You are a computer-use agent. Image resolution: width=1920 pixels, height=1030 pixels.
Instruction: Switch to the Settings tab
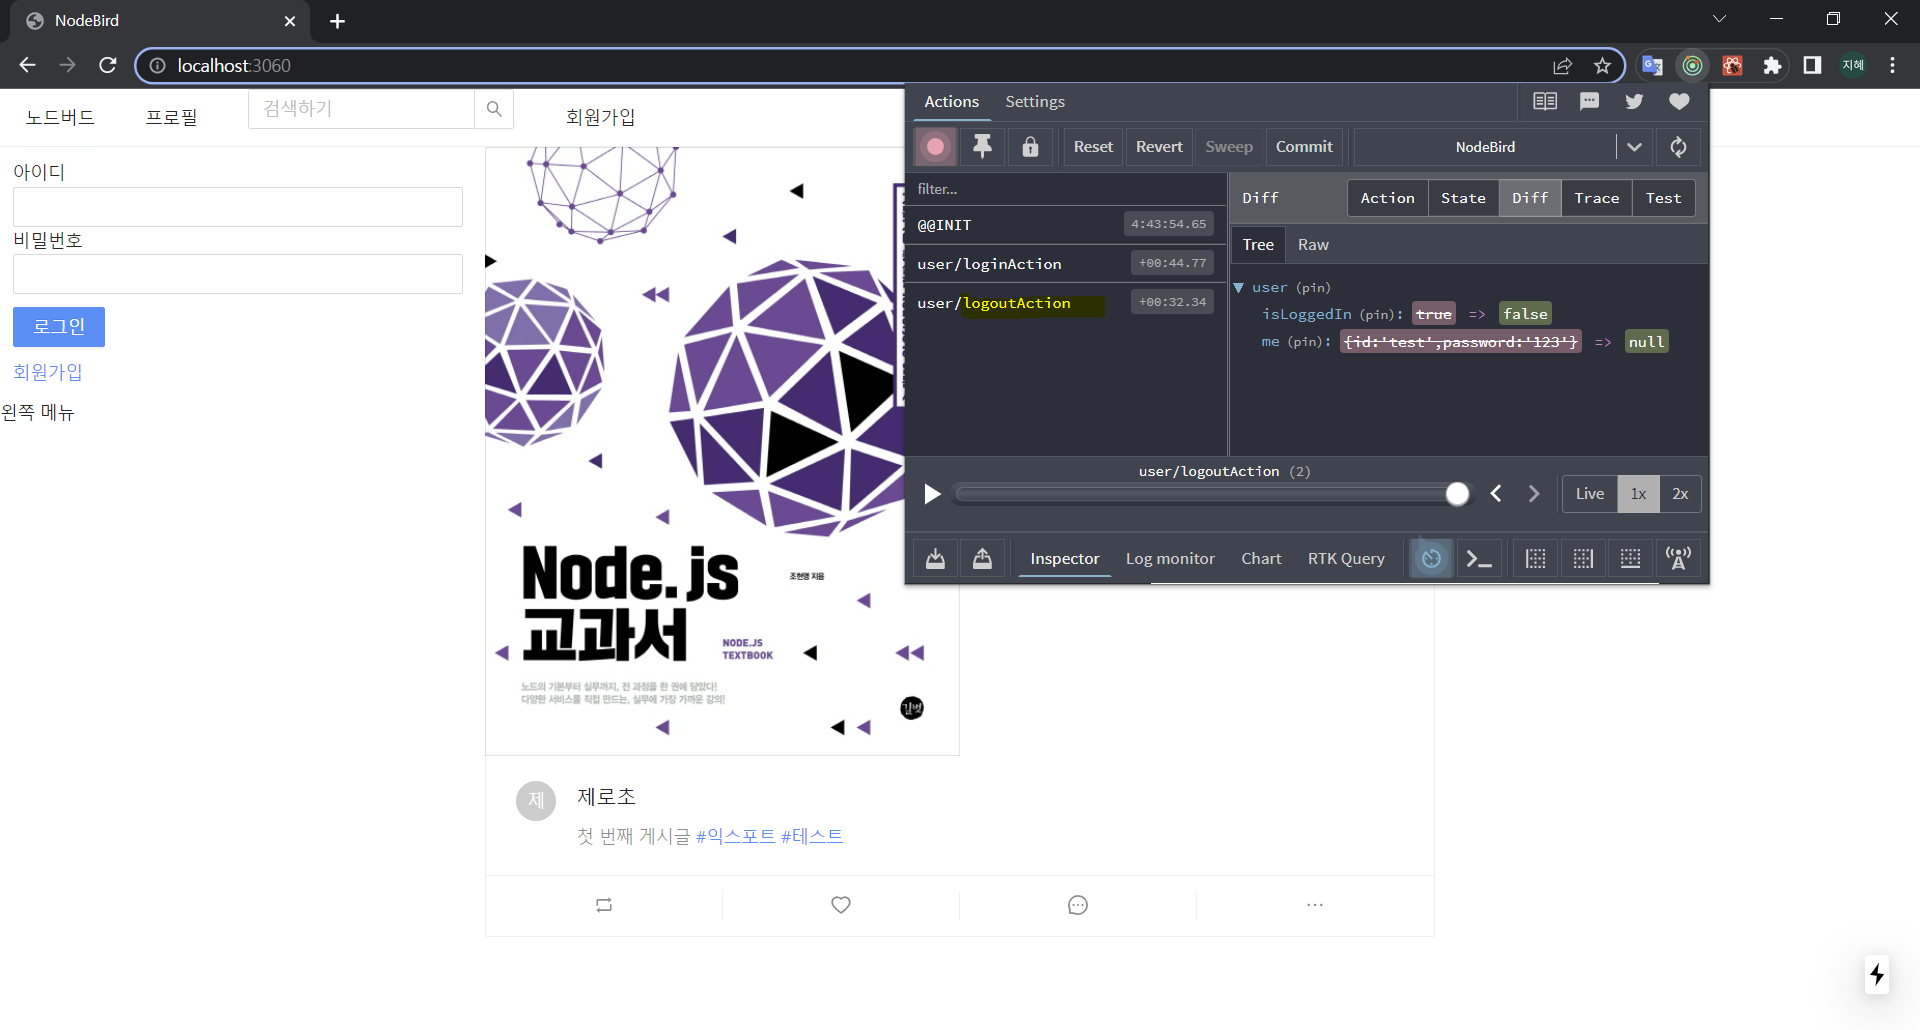[1035, 102]
